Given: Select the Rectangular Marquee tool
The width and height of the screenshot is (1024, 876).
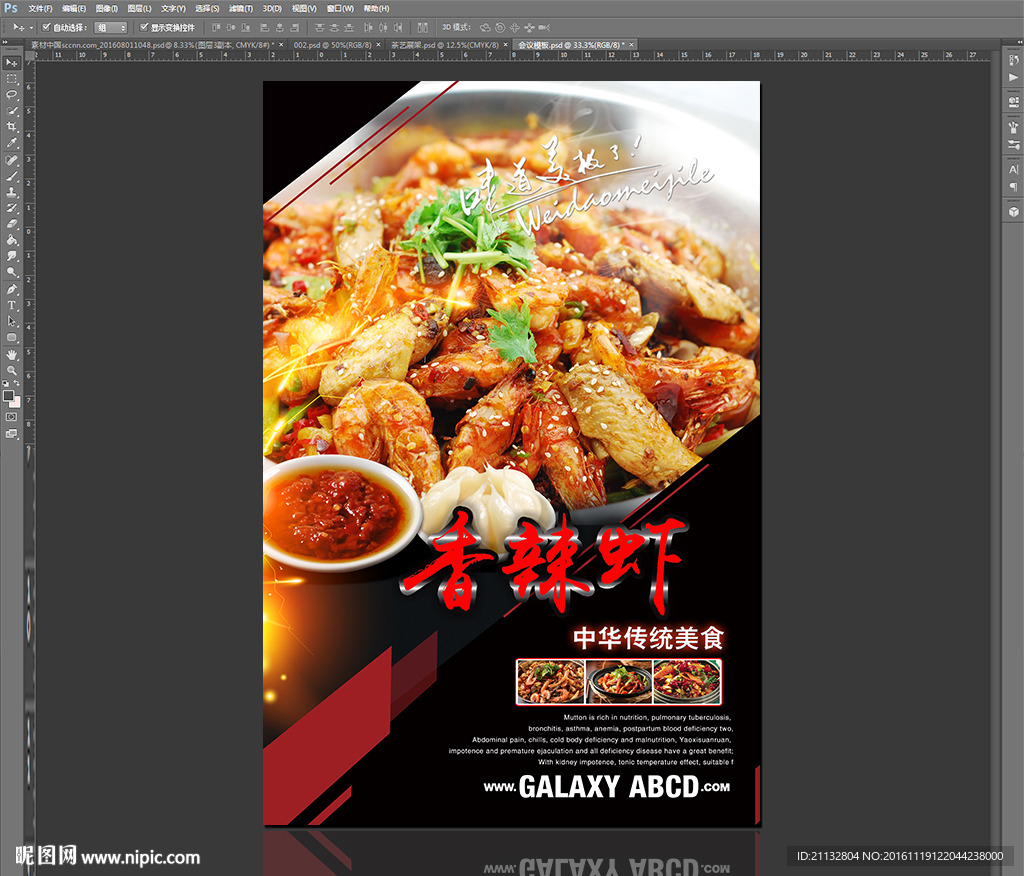Looking at the screenshot, I should 12,79.
